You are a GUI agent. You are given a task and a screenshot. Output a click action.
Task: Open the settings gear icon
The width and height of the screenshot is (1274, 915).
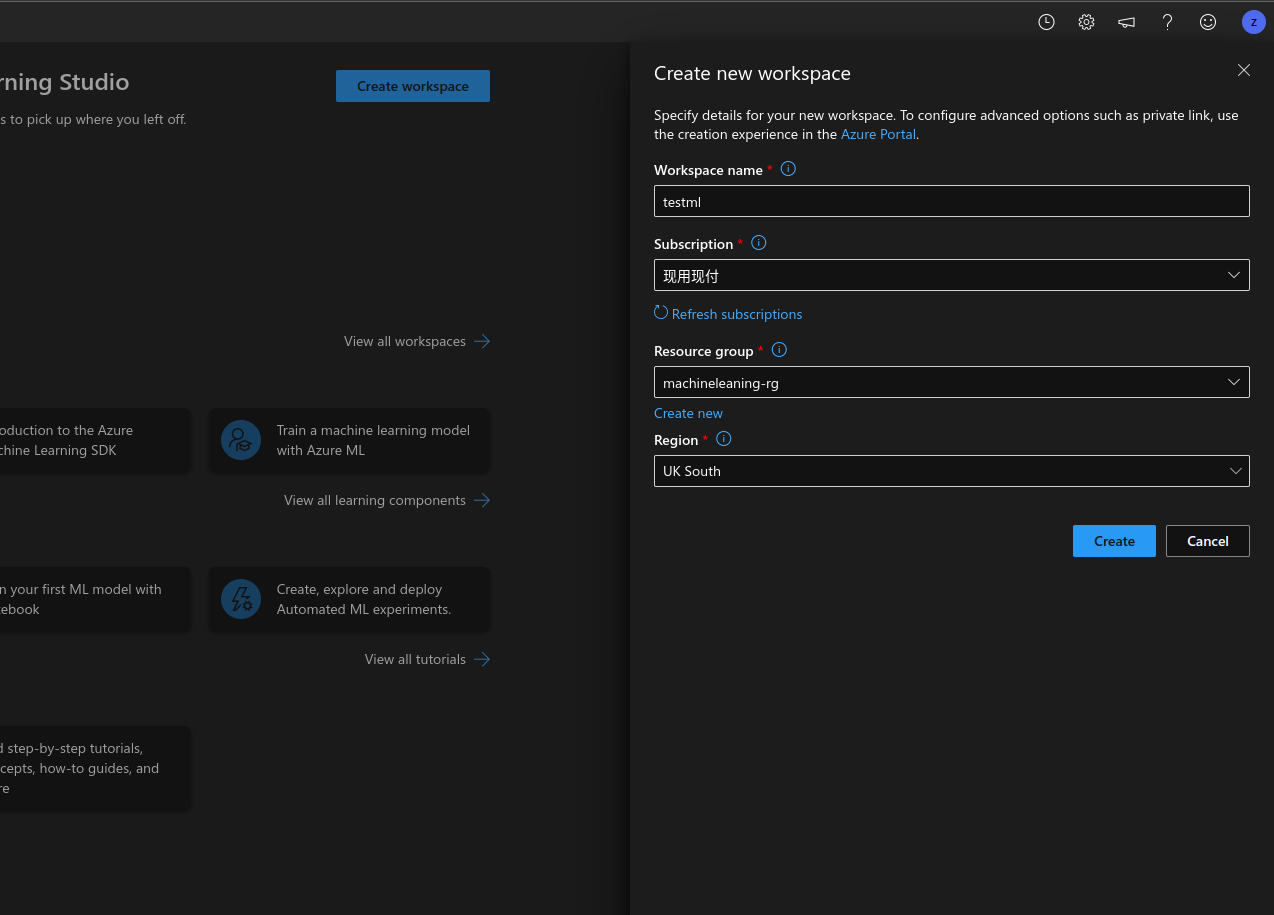click(x=1086, y=22)
